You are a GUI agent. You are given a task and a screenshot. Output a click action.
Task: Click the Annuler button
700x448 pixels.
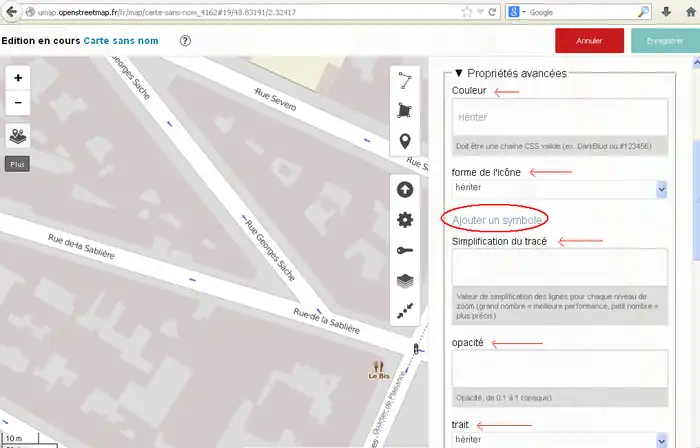589,41
